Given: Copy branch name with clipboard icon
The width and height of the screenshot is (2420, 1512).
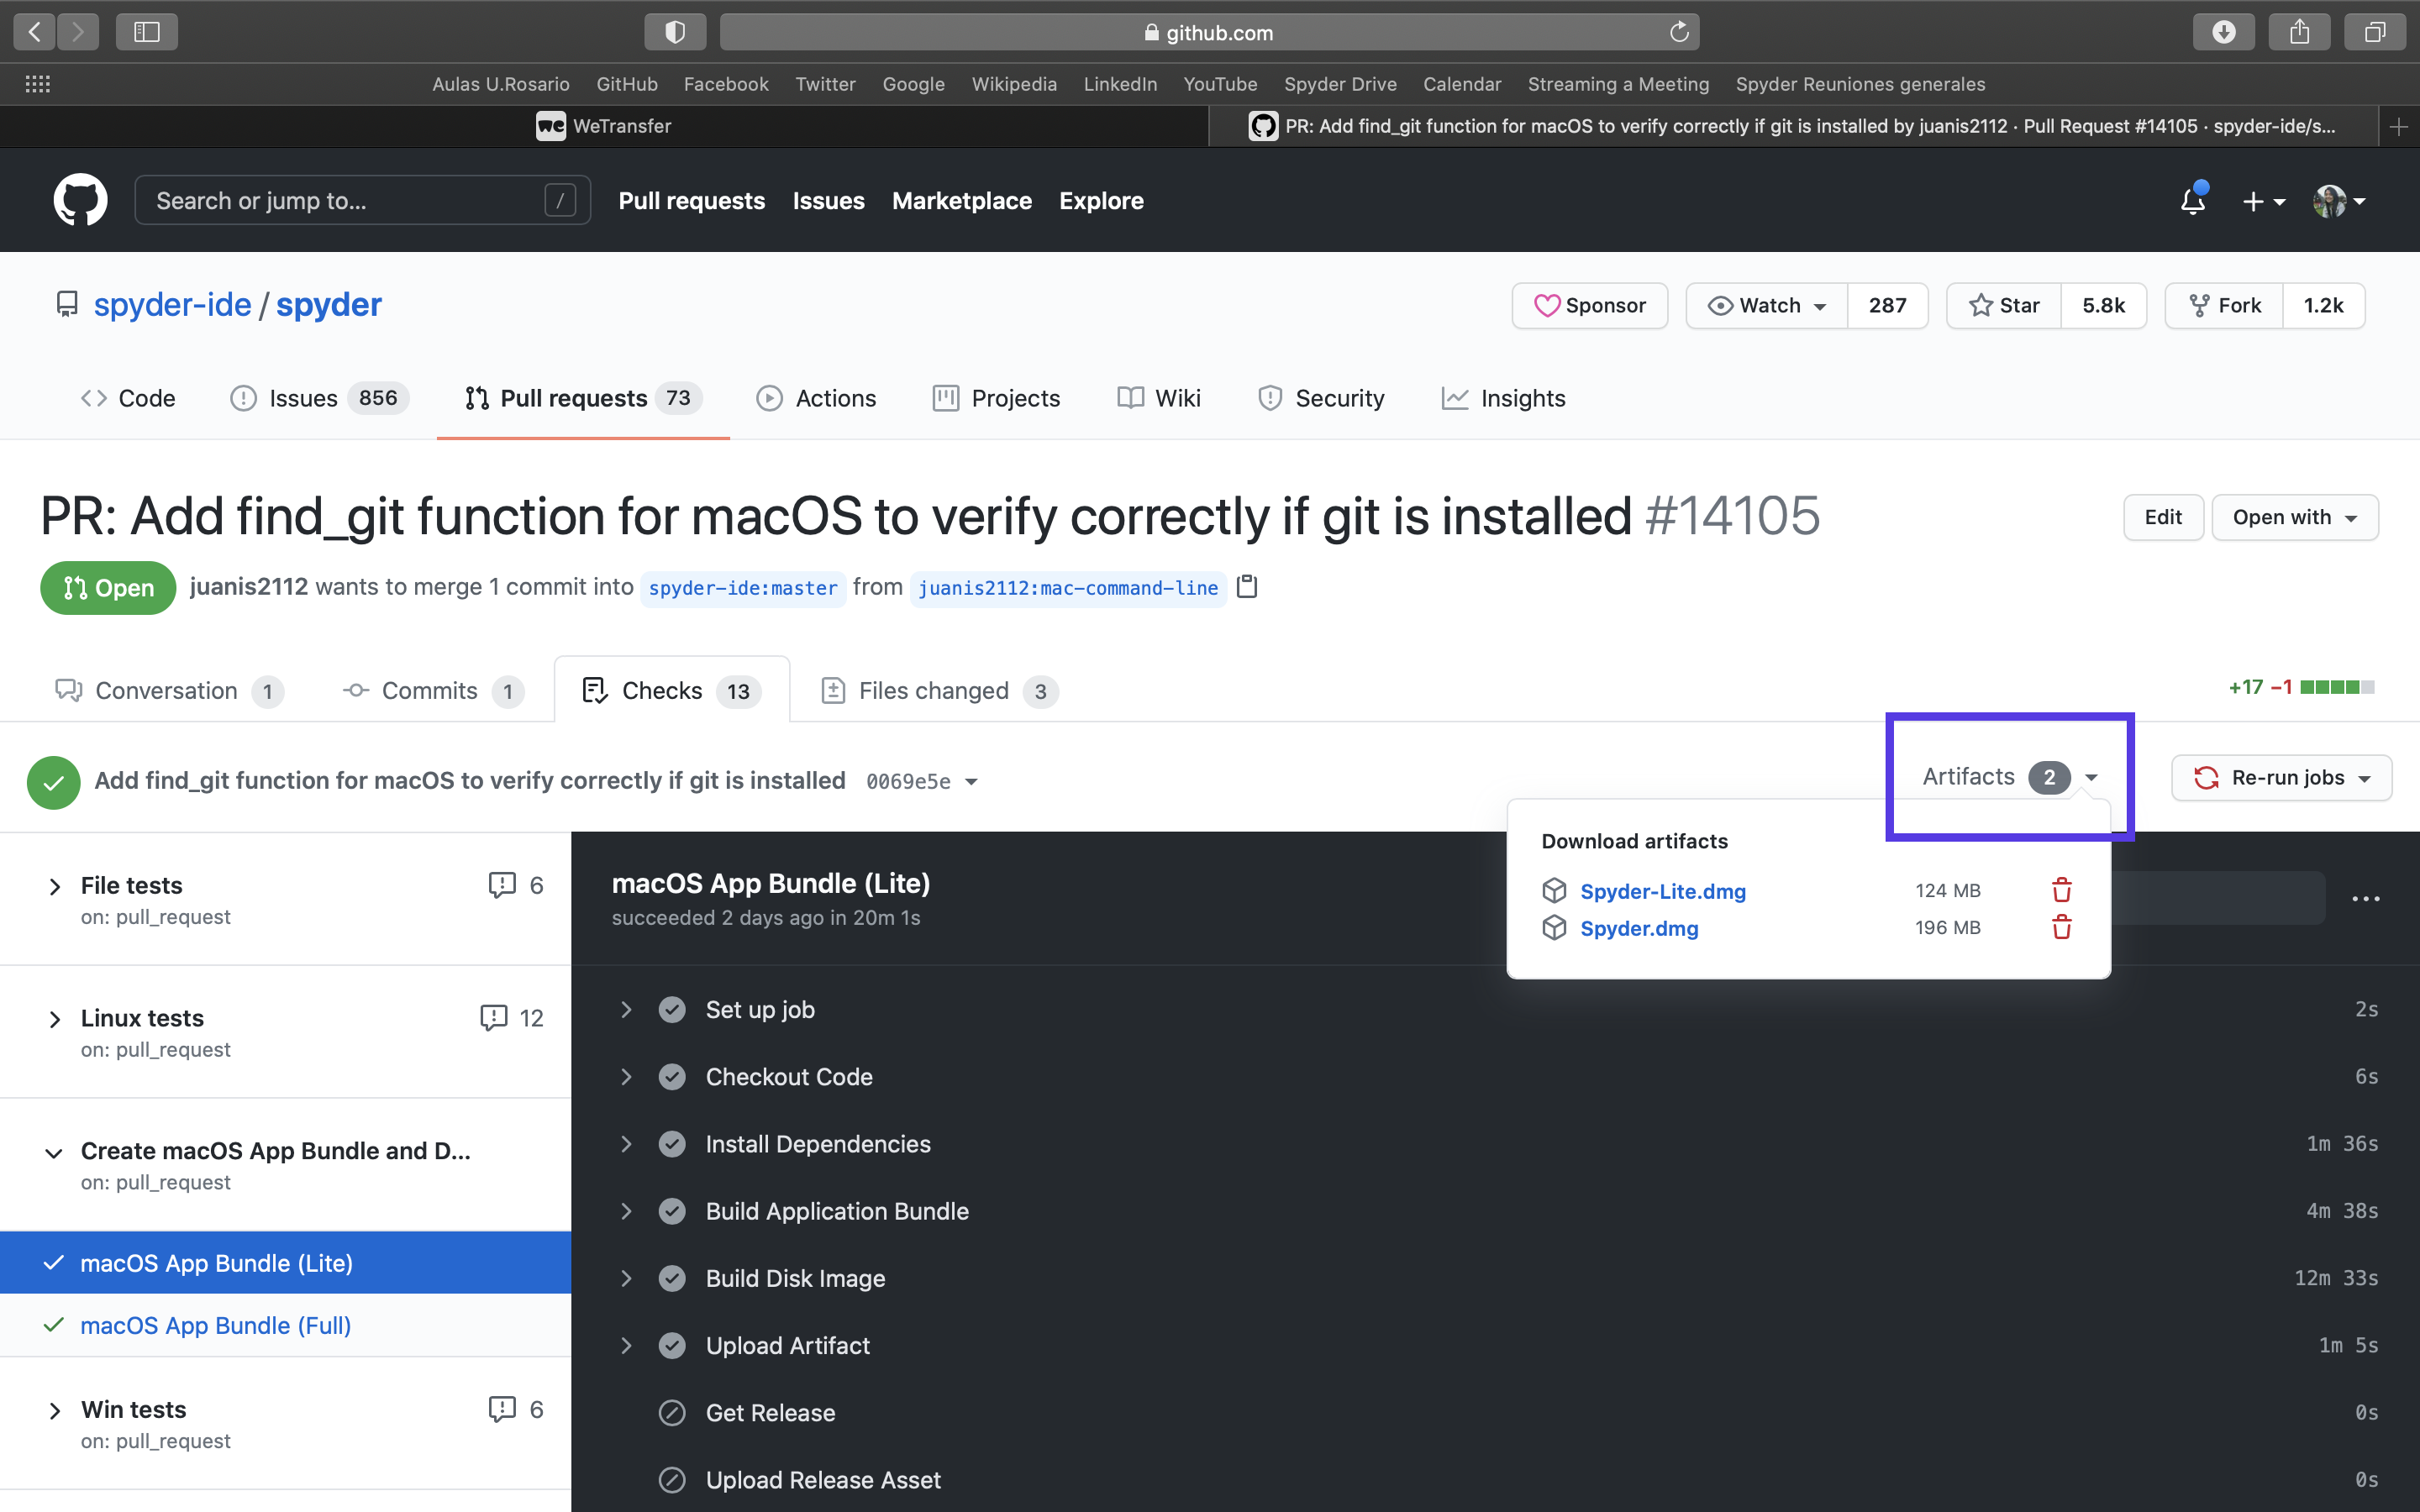Looking at the screenshot, I should 1247,587.
